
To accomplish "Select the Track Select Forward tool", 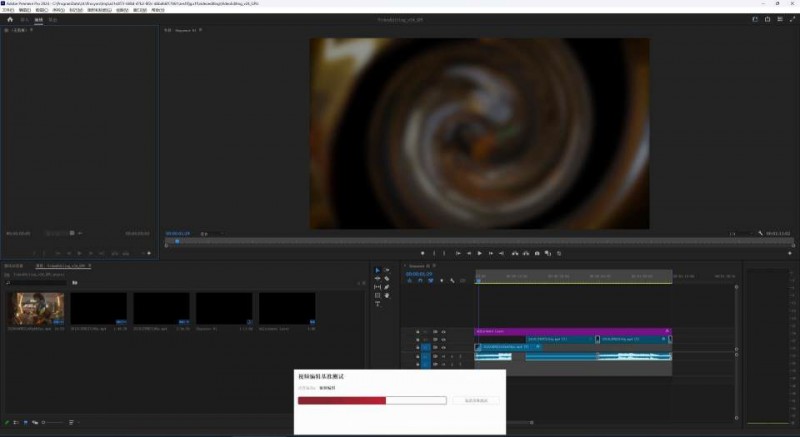I will tap(386, 270).
